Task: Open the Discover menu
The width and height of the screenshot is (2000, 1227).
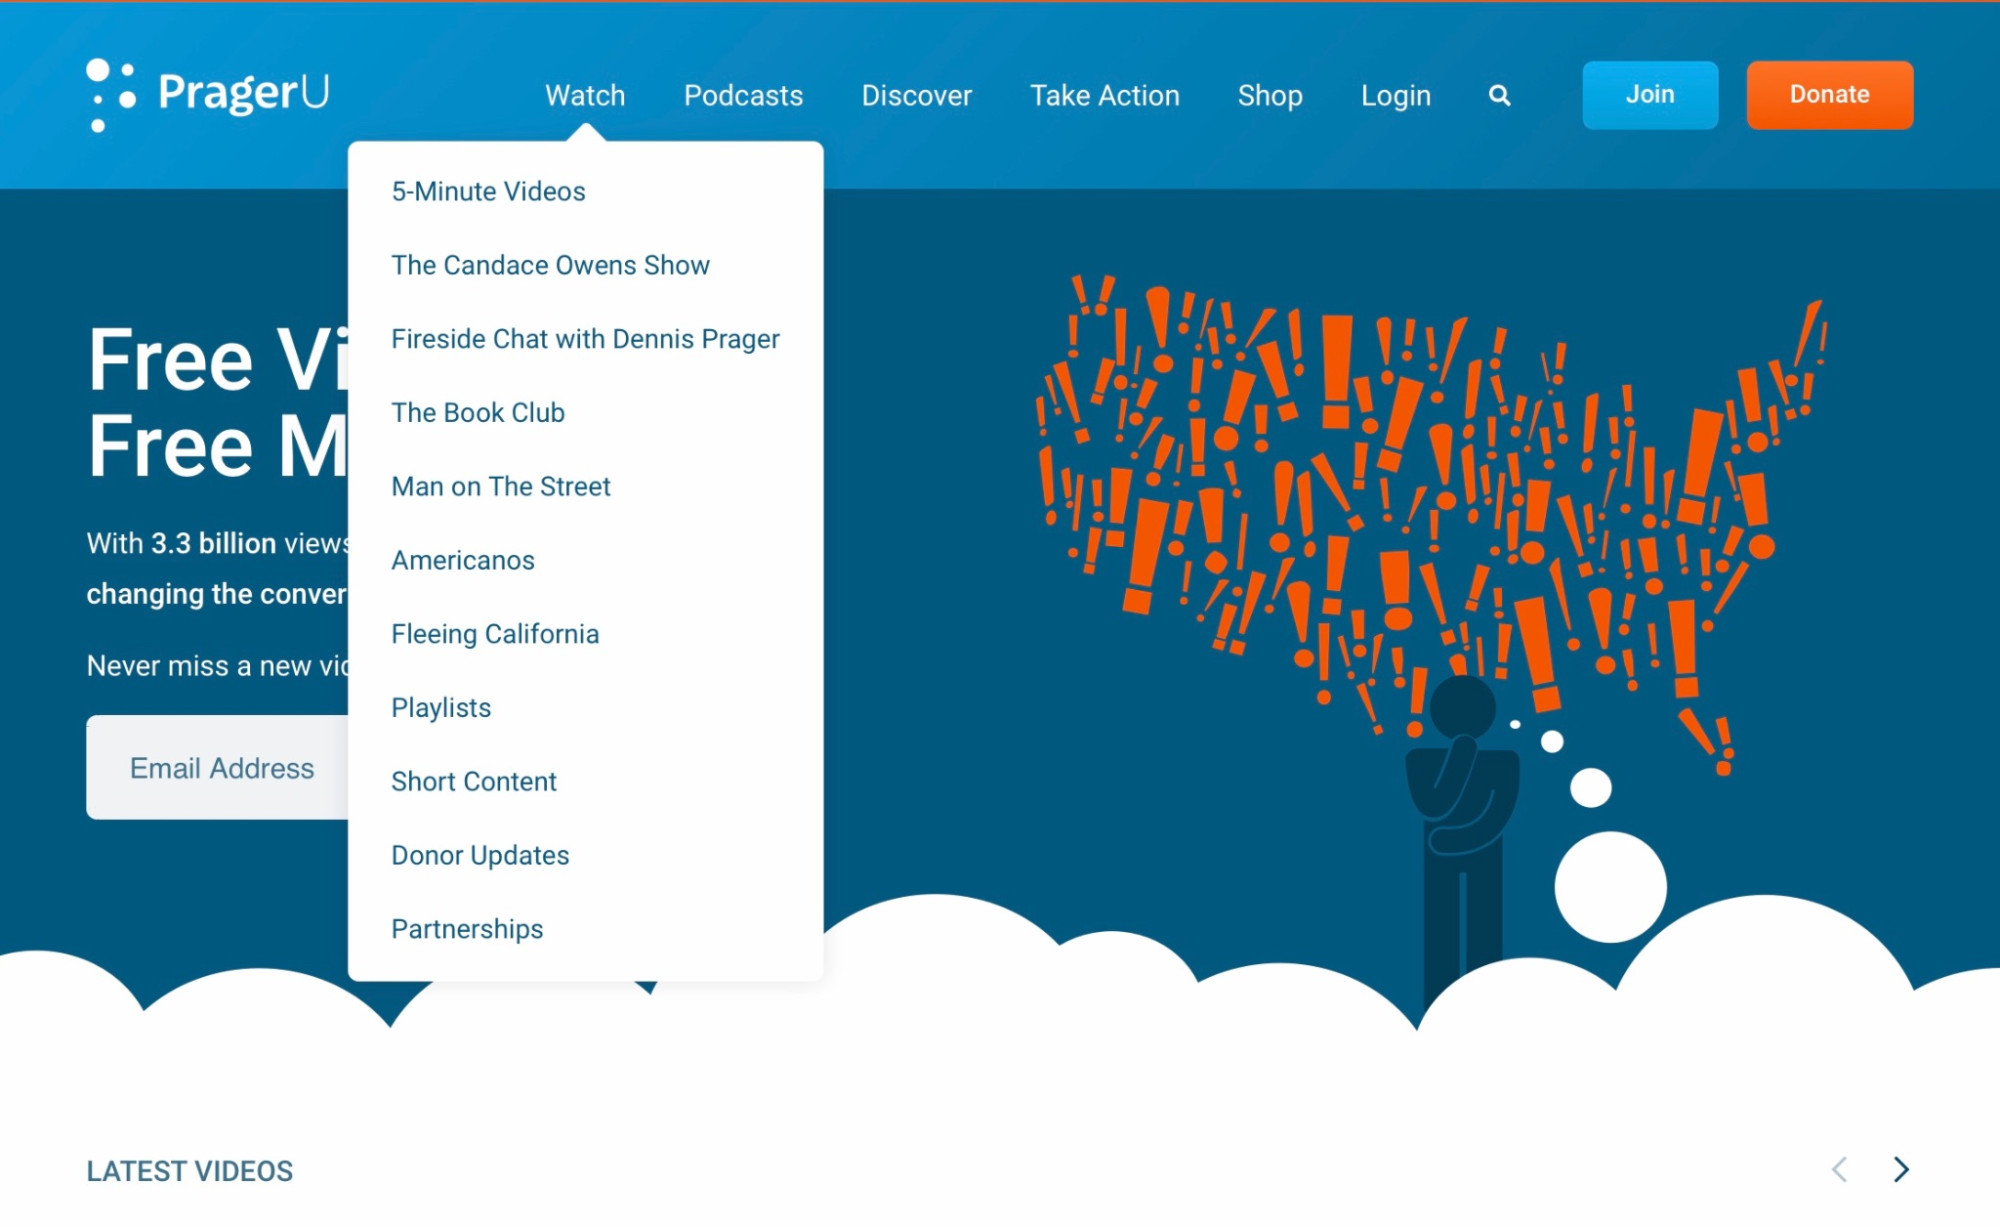Action: pos(916,96)
